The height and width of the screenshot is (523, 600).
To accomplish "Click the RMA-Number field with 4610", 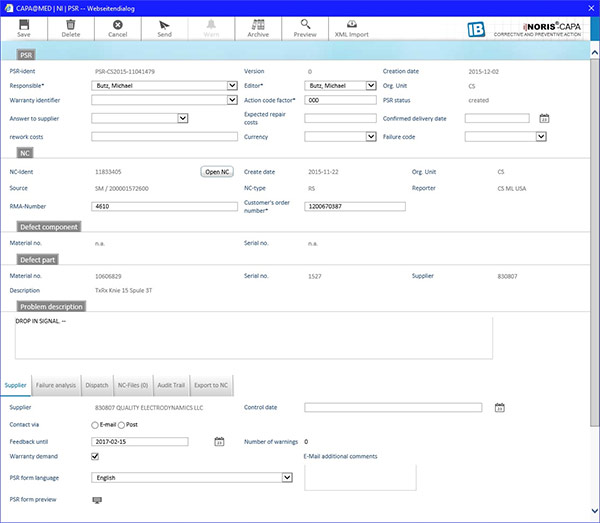I will coord(164,207).
